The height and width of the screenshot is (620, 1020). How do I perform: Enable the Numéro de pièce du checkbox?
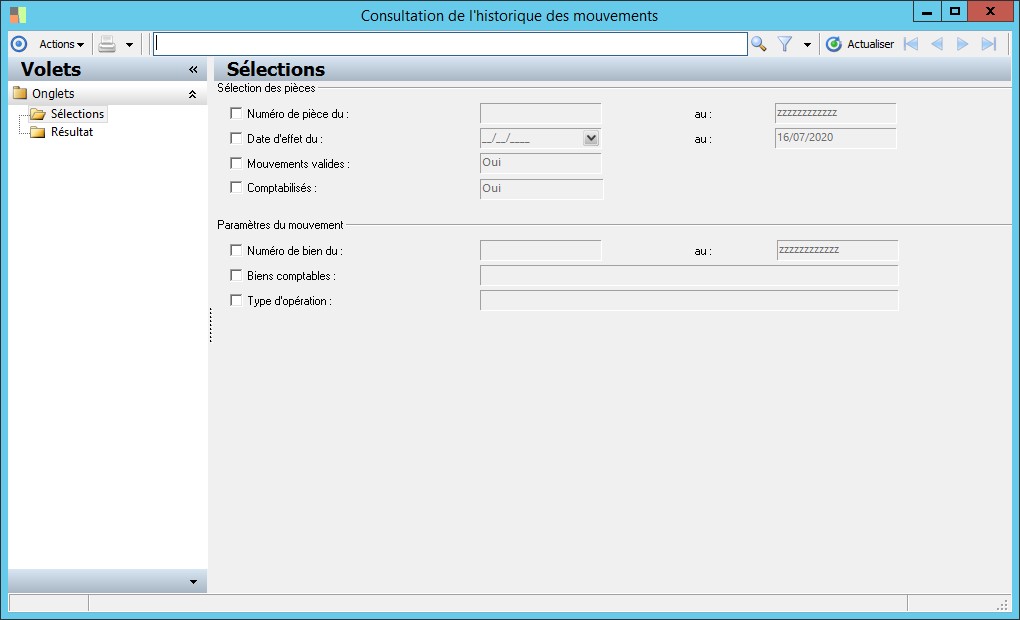236,113
